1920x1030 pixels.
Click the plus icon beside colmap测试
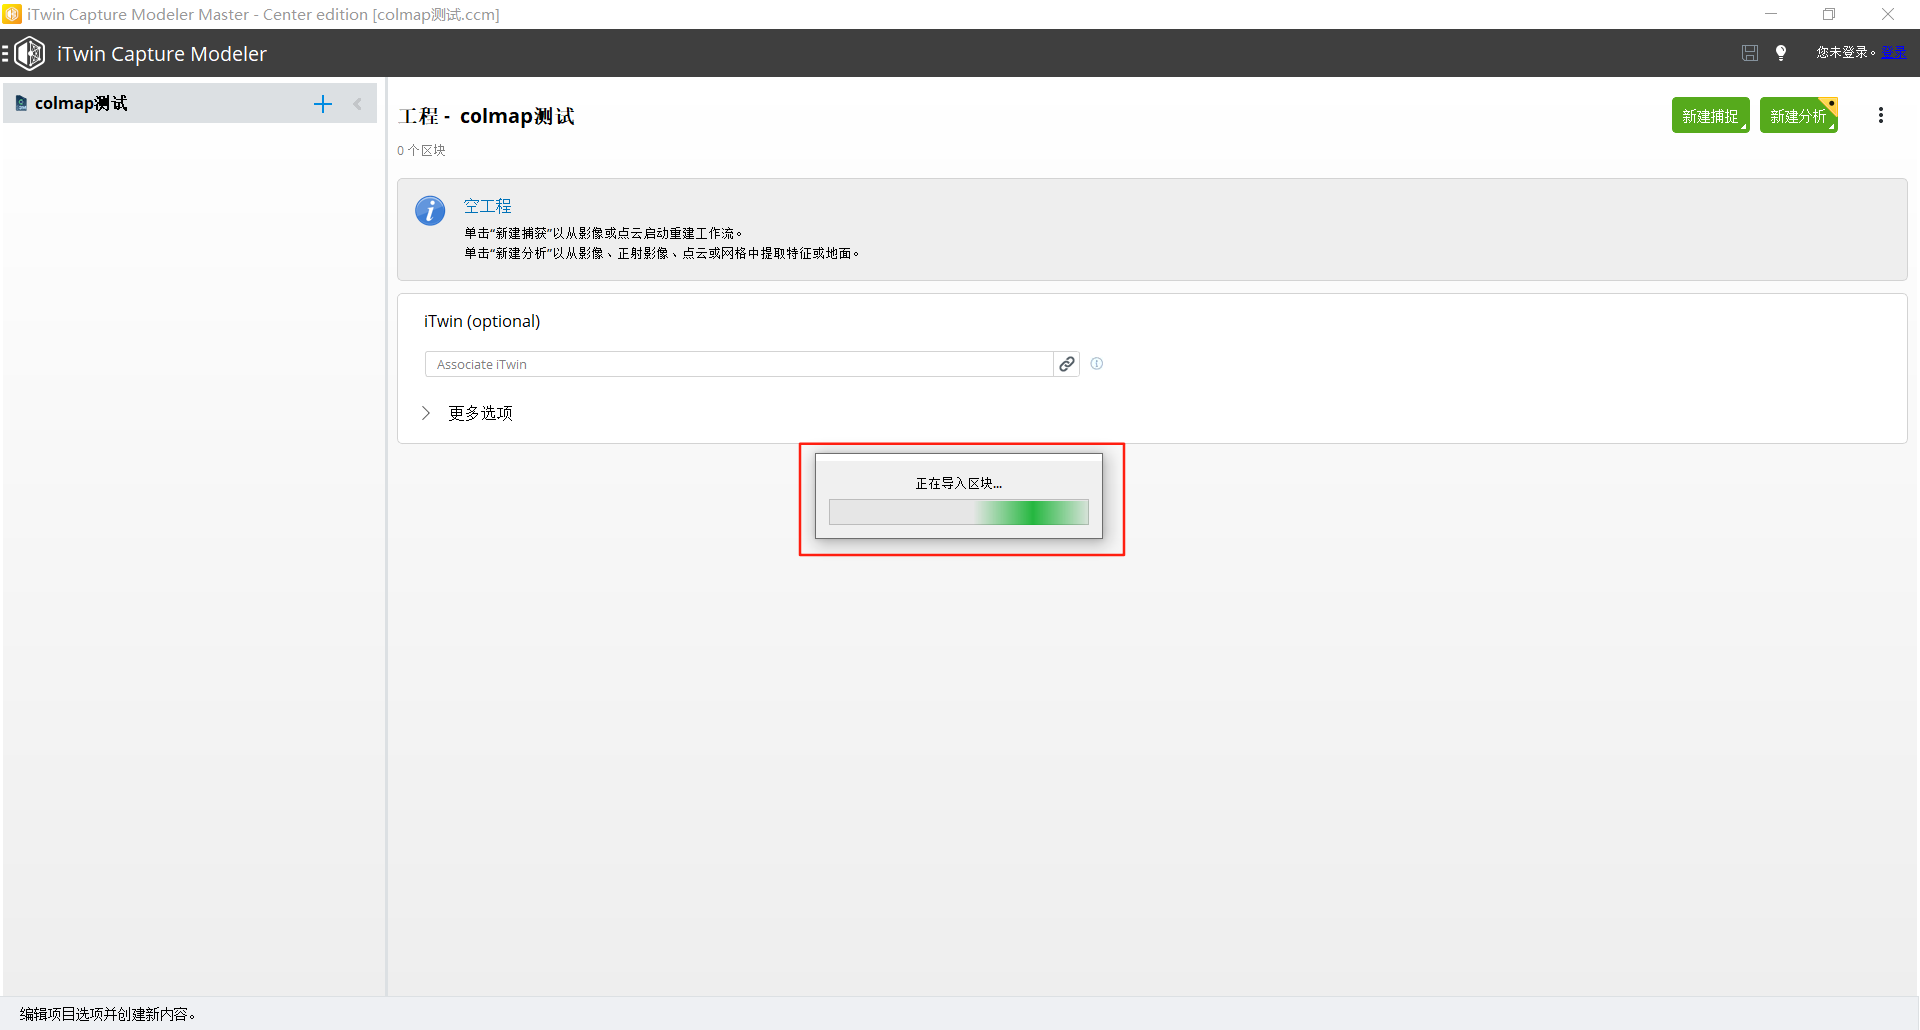tap(322, 104)
